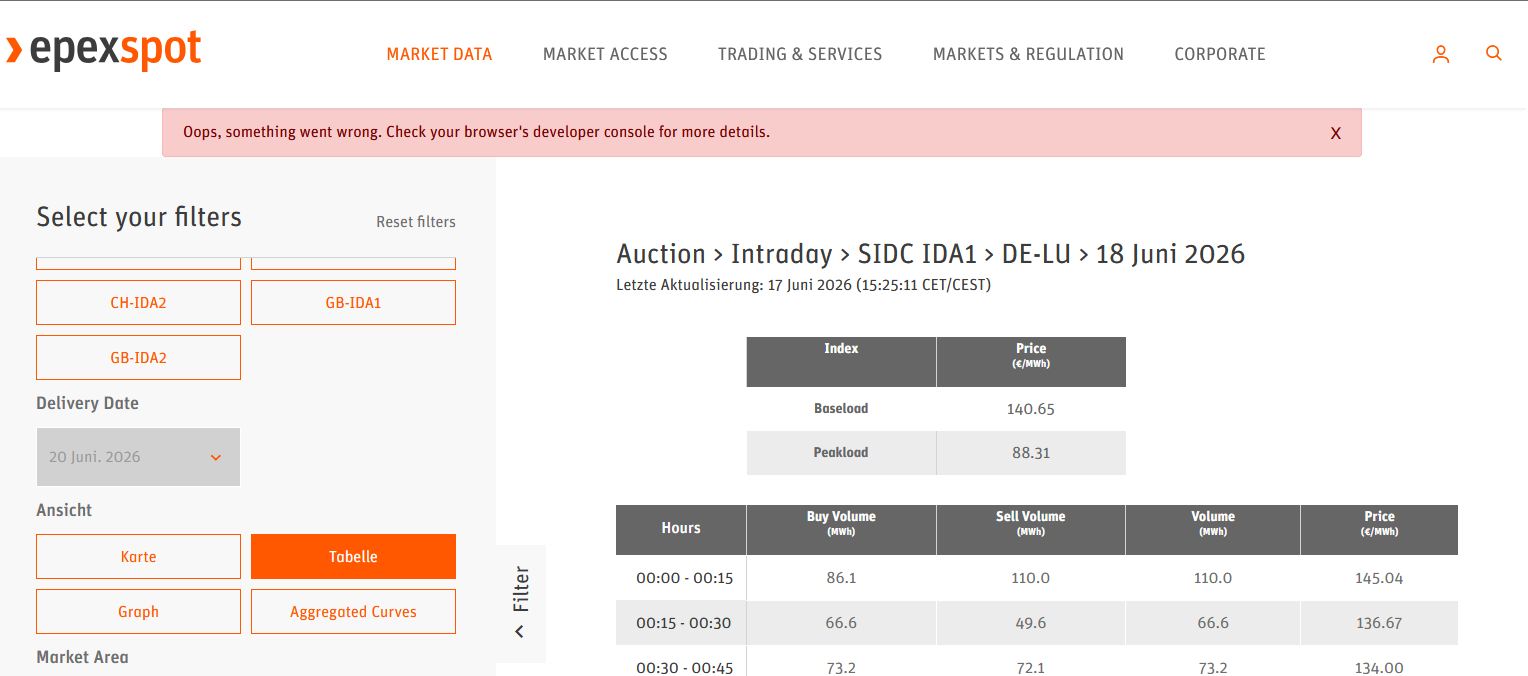The width and height of the screenshot is (1528, 676).
Task: Switch view to Karte
Action: tap(138, 556)
